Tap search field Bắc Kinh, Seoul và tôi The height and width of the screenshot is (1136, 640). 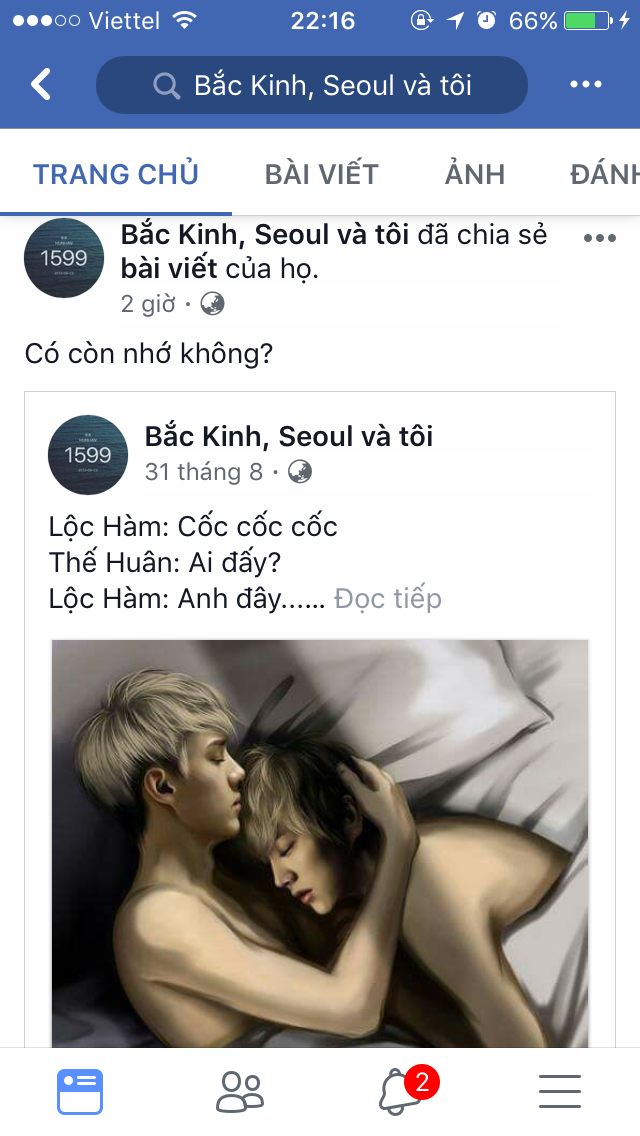[312, 85]
